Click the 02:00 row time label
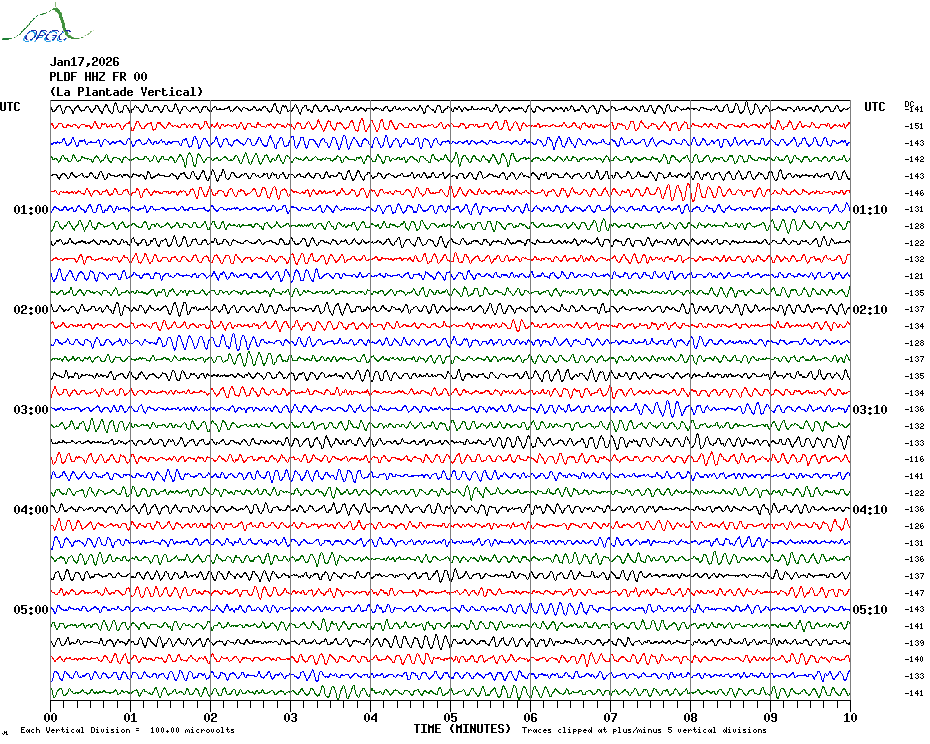The image size is (930, 744). coord(31,310)
